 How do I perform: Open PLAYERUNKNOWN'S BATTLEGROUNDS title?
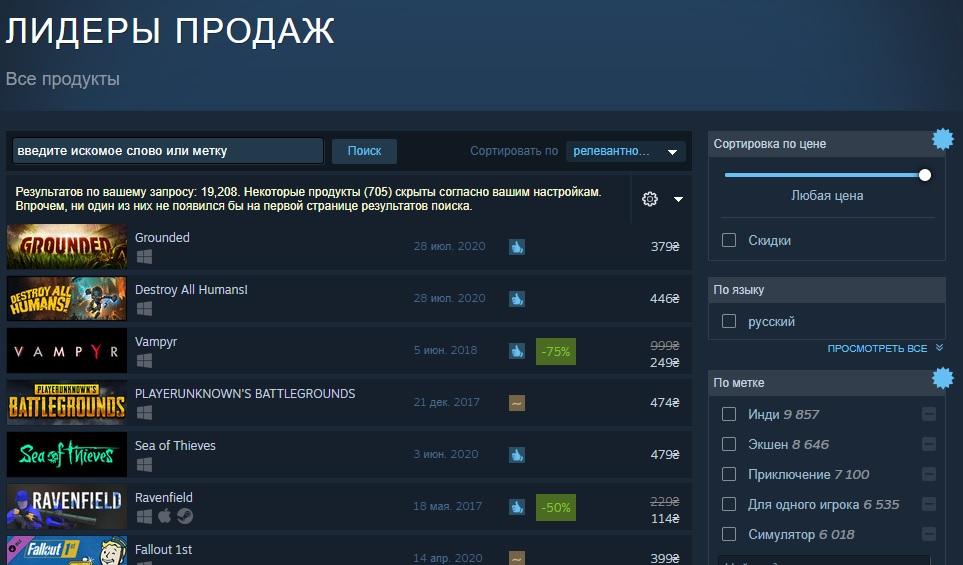pos(245,394)
